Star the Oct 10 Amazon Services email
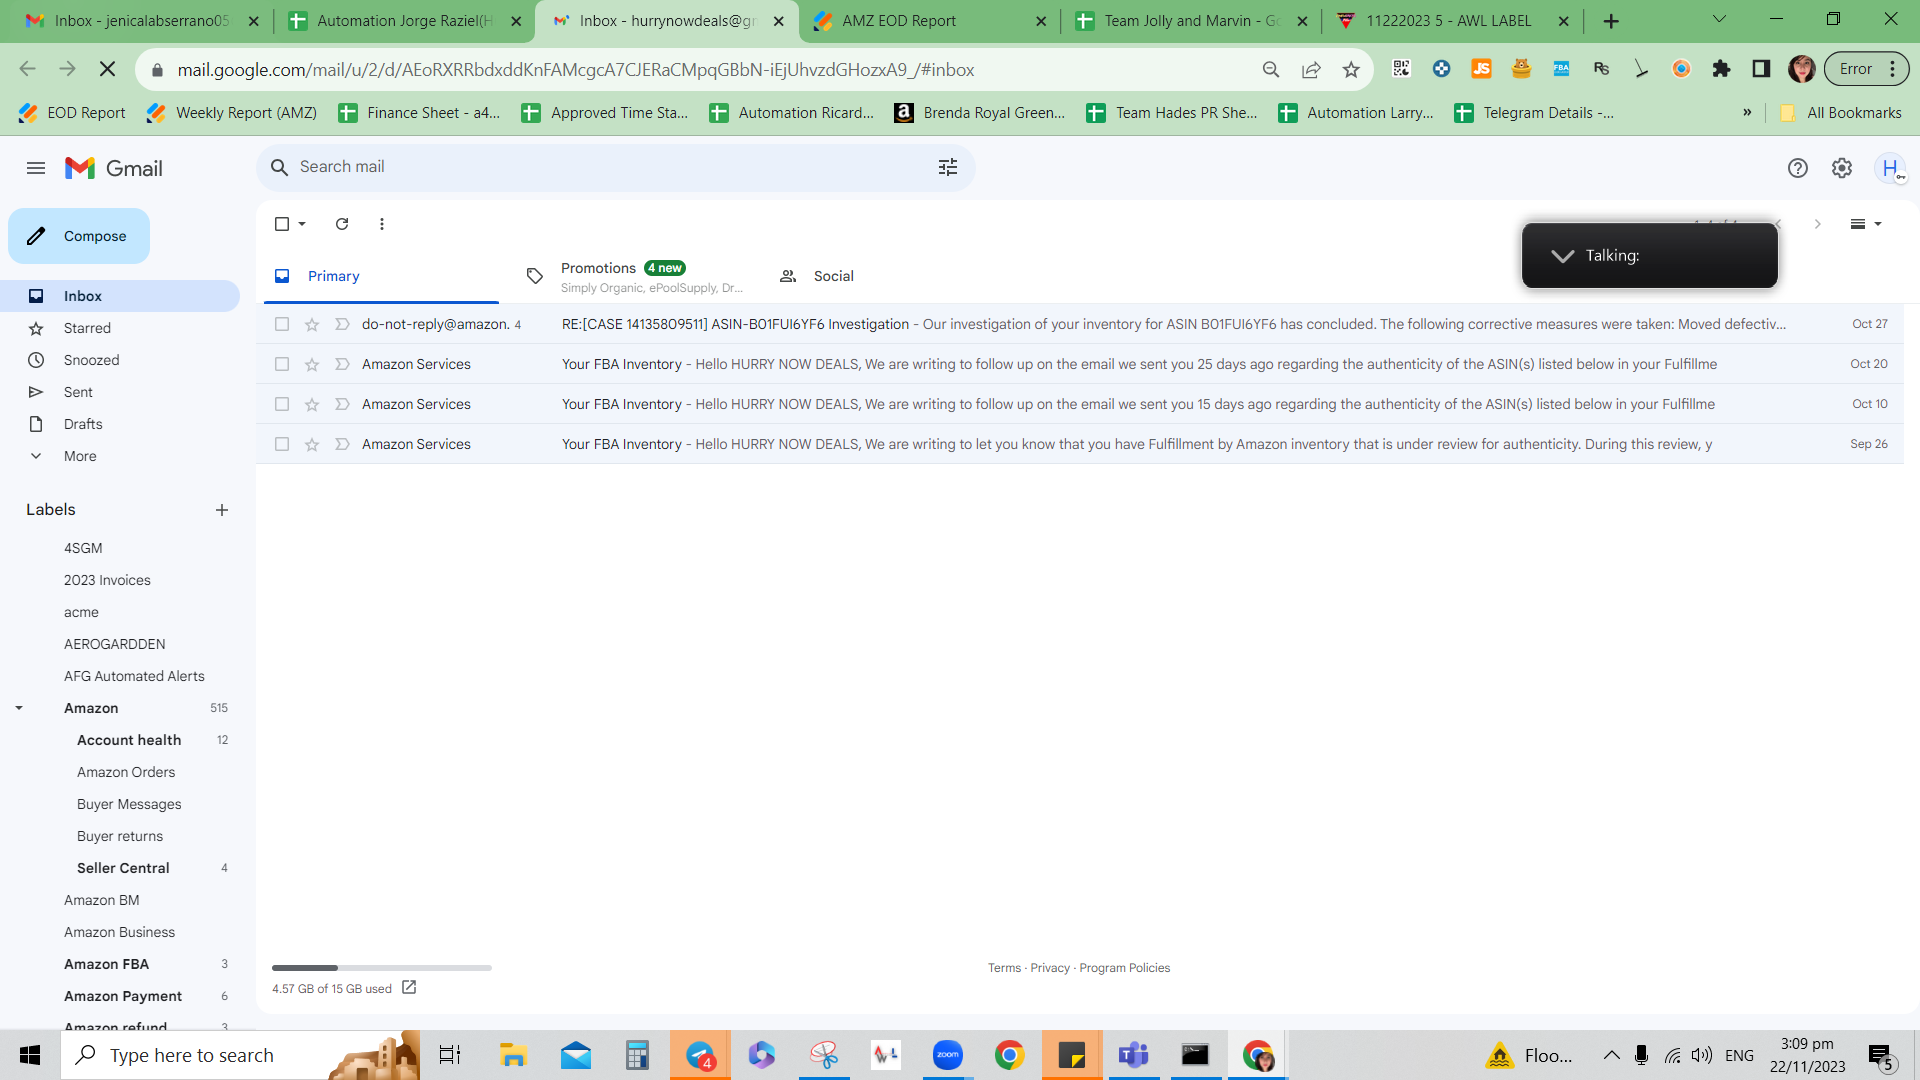The height and width of the screenshot is (1080, 1920). pos(312,404)
